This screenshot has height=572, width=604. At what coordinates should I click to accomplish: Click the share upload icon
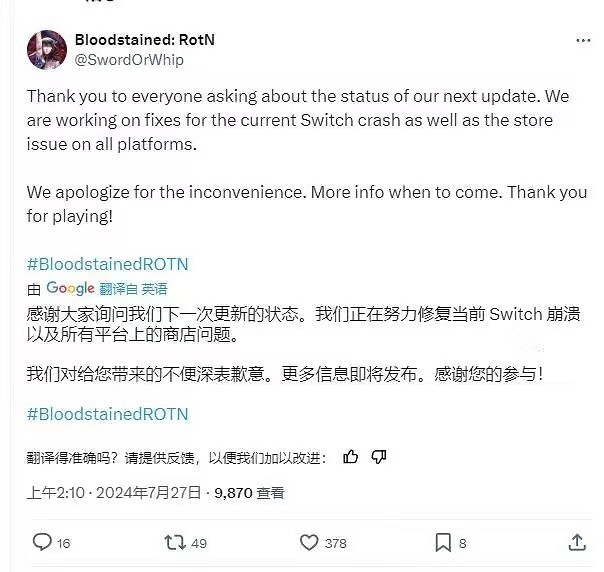(577, 543)
